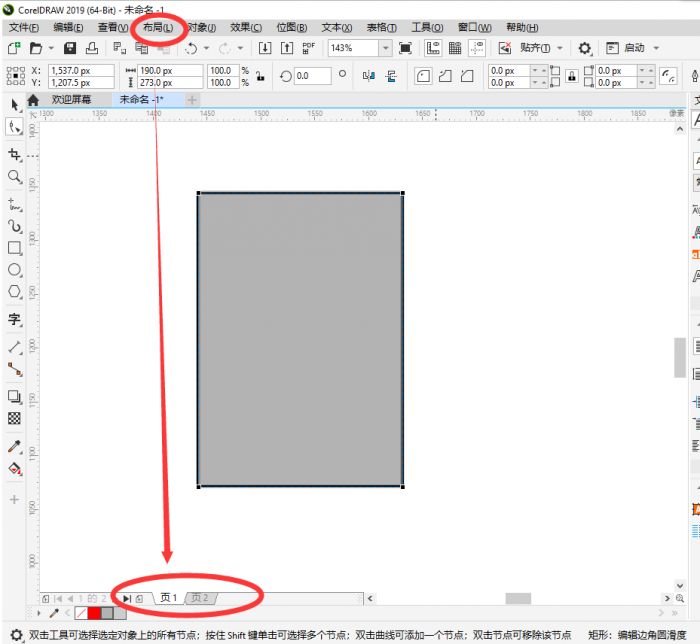Select the Parallel Dimension tool
700x644 pixels.
tap(14, 347)
